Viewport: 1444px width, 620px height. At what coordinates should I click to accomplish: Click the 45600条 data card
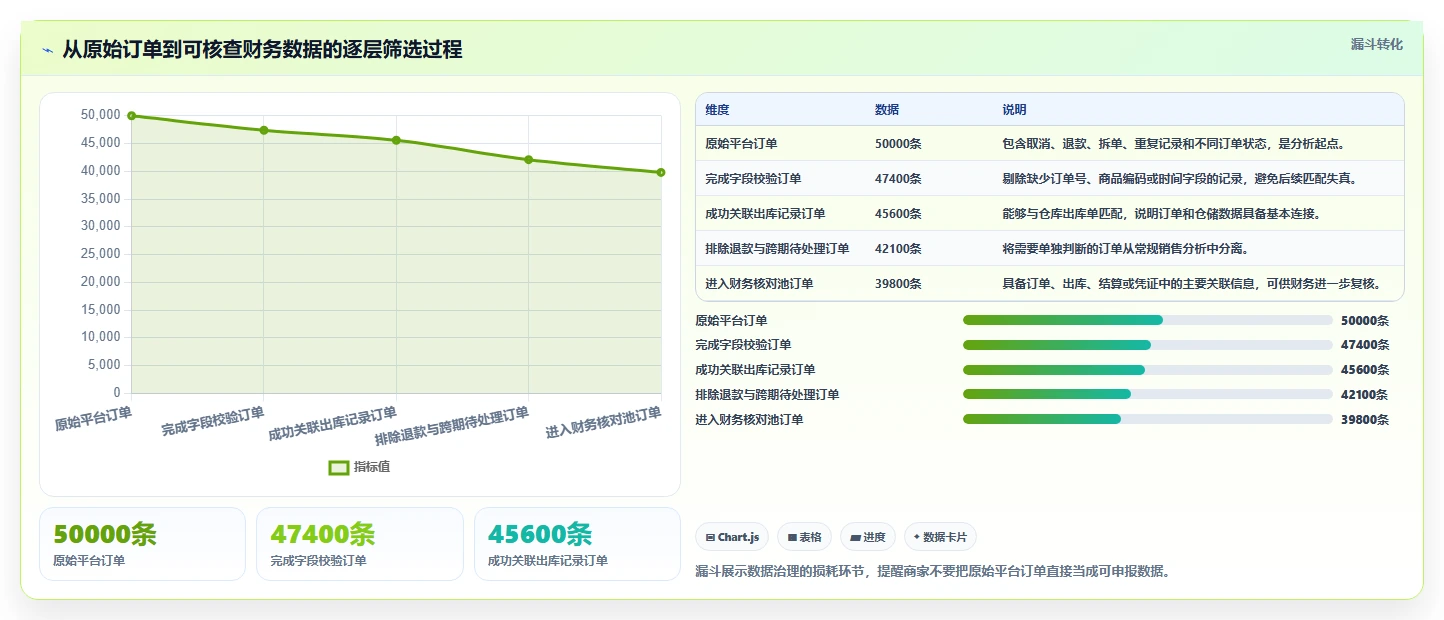click(x=577, y=544)
